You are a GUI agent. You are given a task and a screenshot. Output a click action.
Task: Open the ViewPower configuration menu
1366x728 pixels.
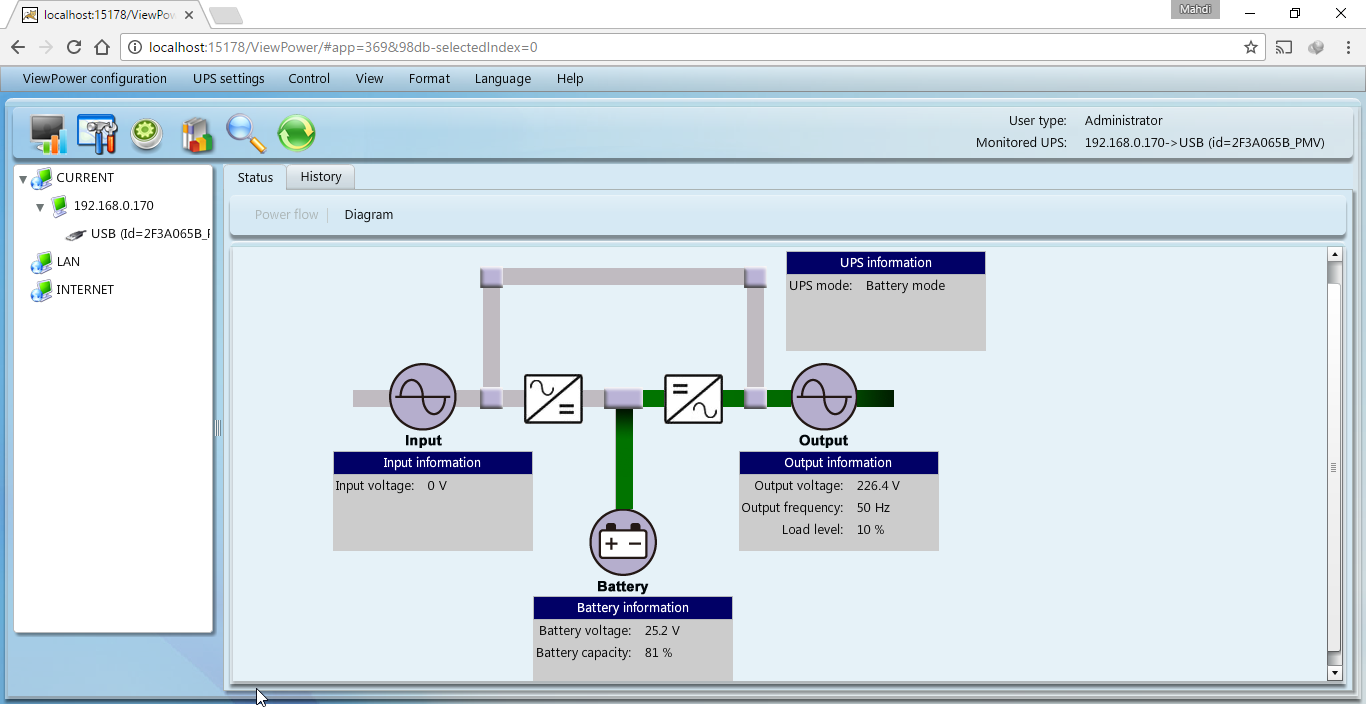pyautogui.click(x=95, y=79)
